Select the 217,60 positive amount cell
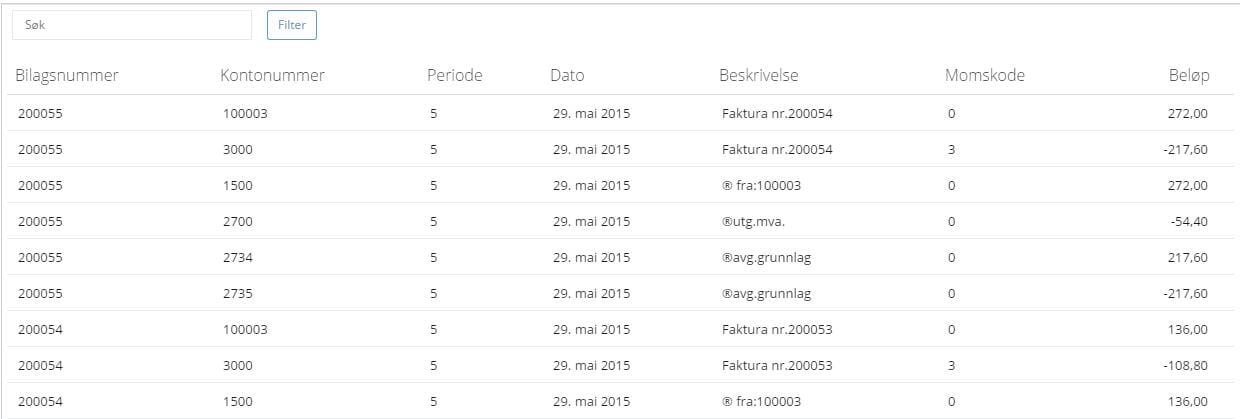The width and height of the screenshot is (1240, 419). pyautogui.click(x=1187, y=258)
